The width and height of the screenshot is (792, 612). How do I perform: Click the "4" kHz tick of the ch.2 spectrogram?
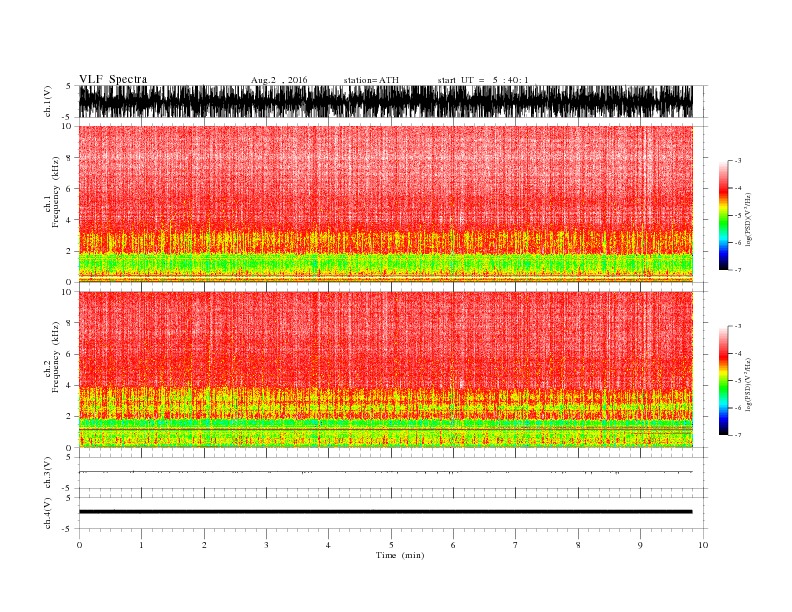pos(70,386)
